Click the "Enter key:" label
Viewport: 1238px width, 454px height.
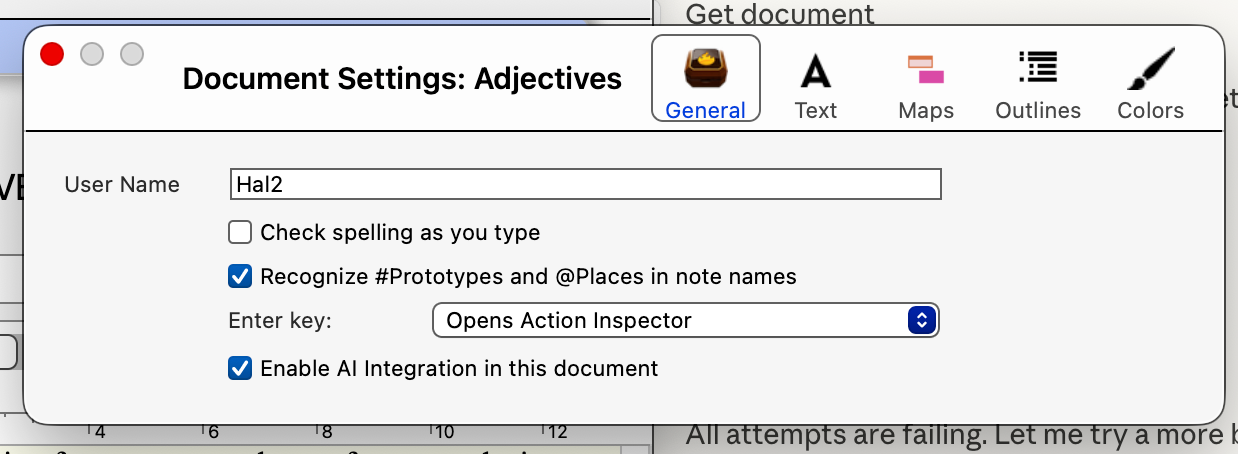click(280, 321)
